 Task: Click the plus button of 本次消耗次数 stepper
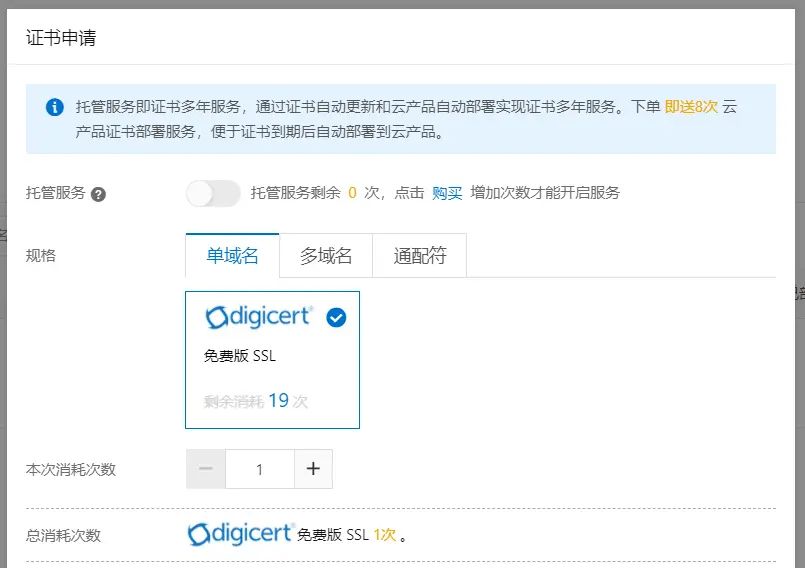click(313, 469)
